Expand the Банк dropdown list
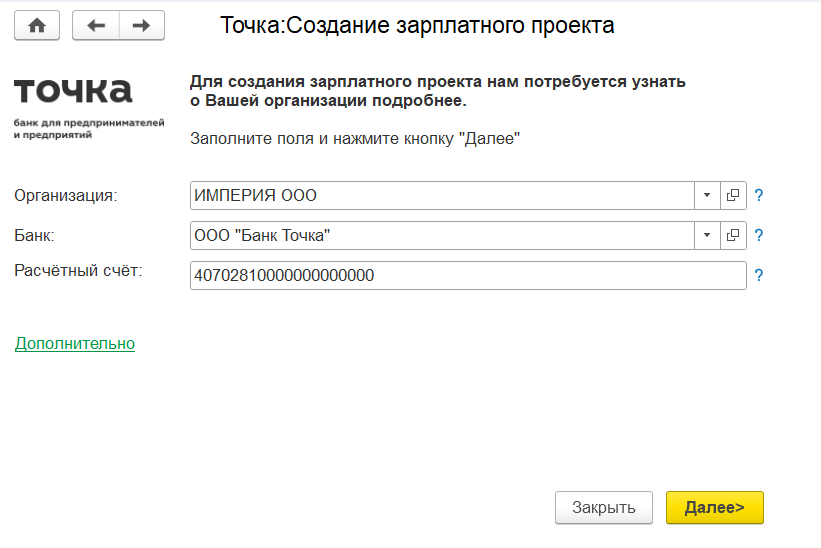The image size is (821, 548). point(706,235)
